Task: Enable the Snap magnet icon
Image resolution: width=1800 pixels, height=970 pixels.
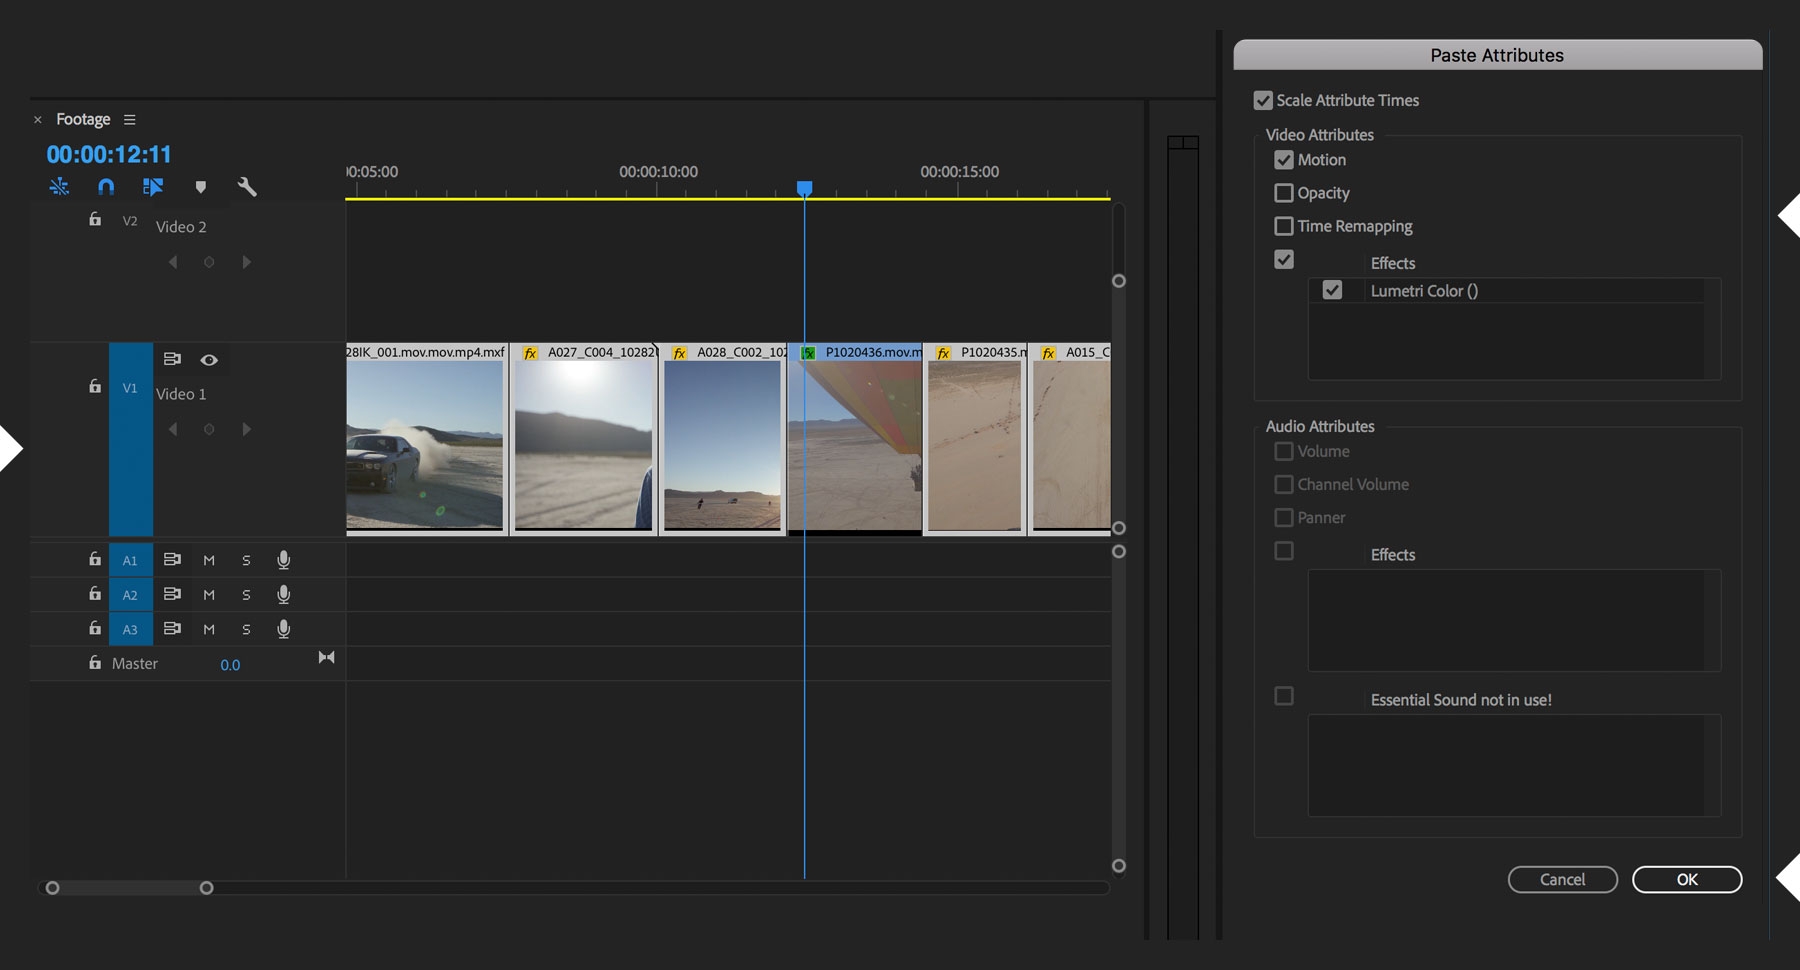Action: click(106, 187)
